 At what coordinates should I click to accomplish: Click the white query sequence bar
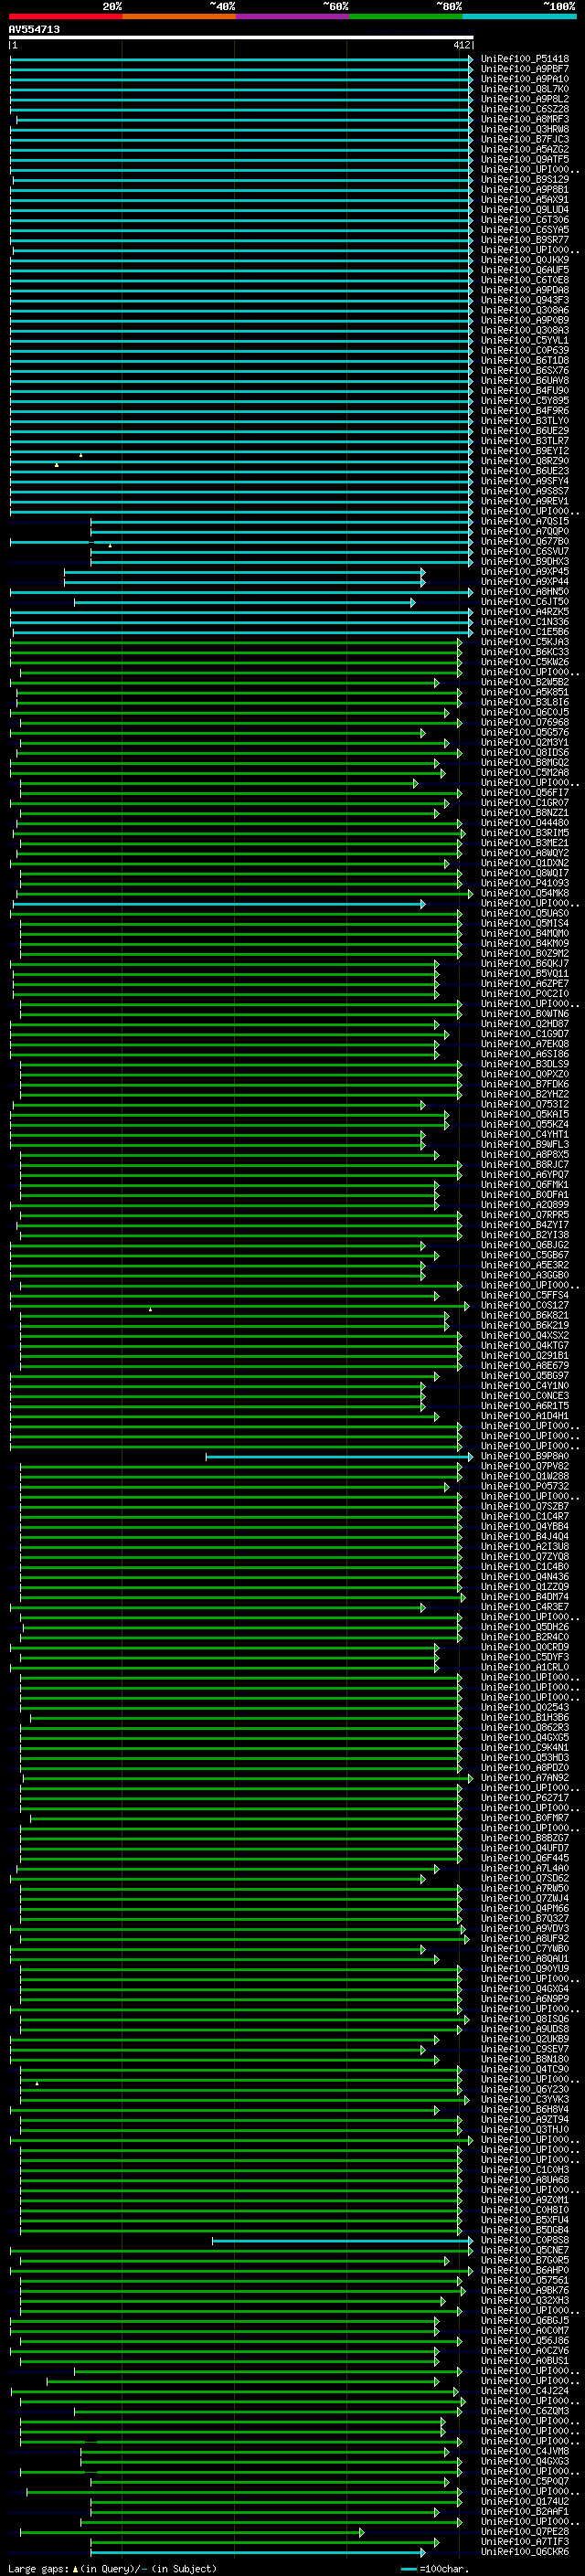tap(241, 37)
